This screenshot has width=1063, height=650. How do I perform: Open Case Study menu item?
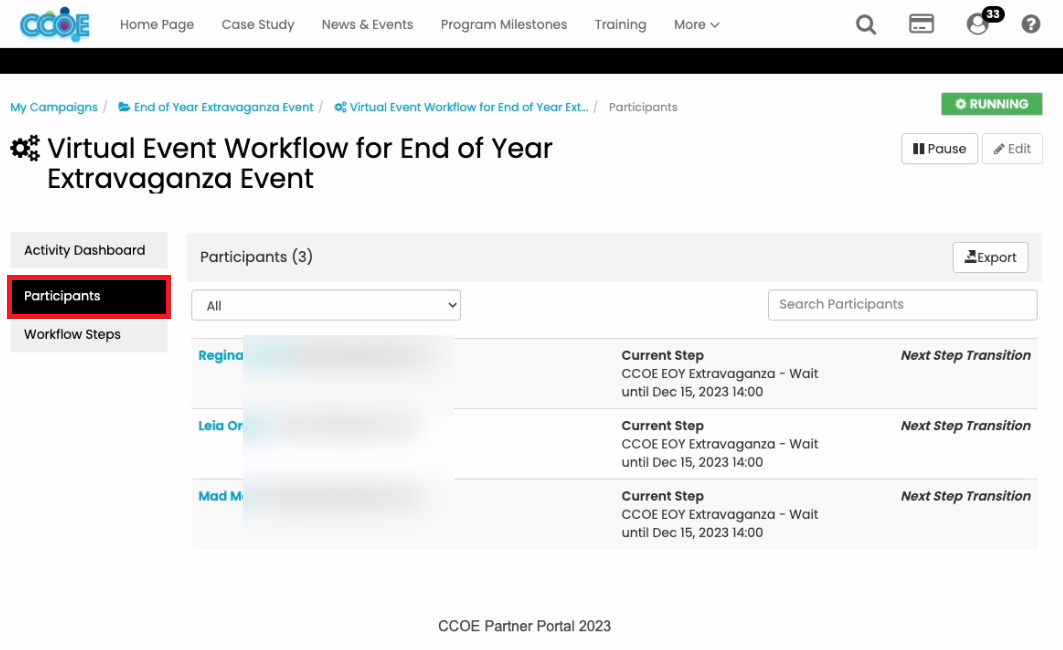point(258,24)
